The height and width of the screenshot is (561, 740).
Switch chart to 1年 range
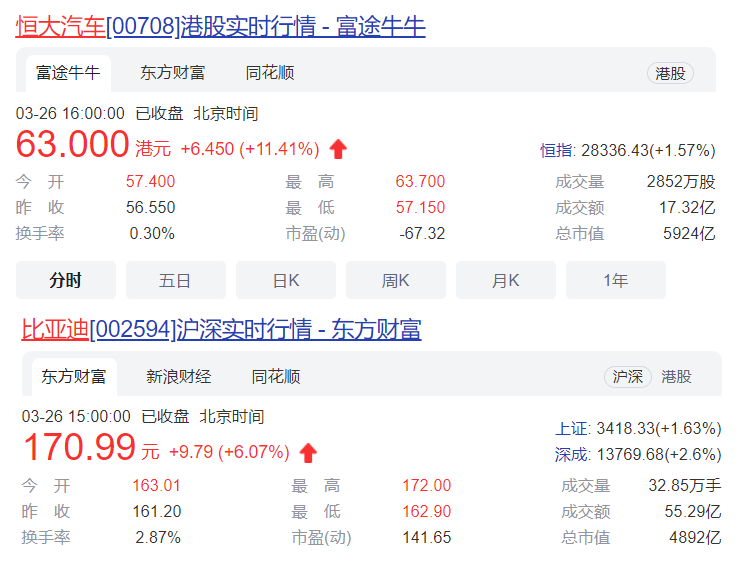615,280
